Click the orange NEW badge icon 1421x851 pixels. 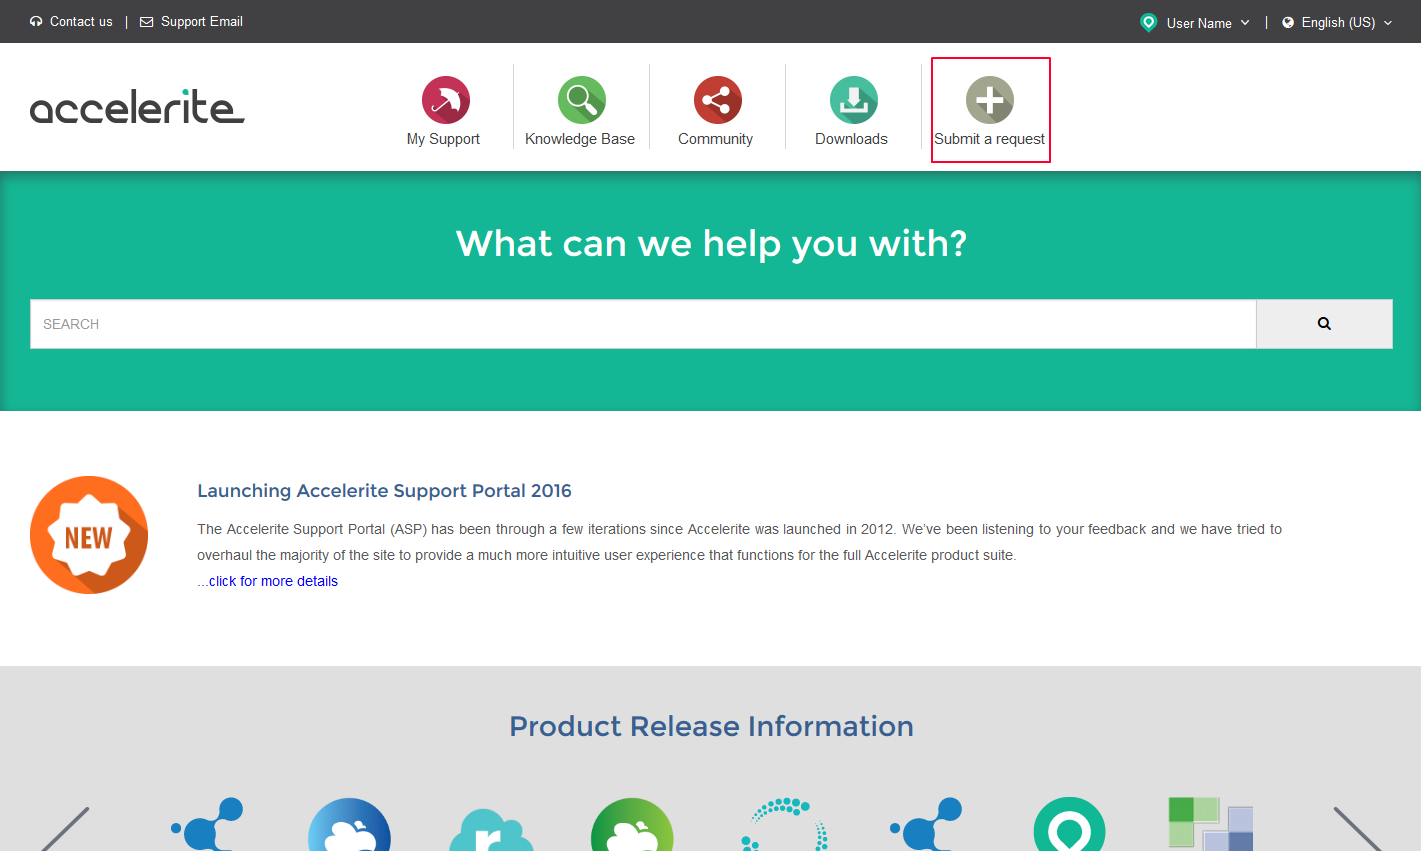tap(89, 535)
